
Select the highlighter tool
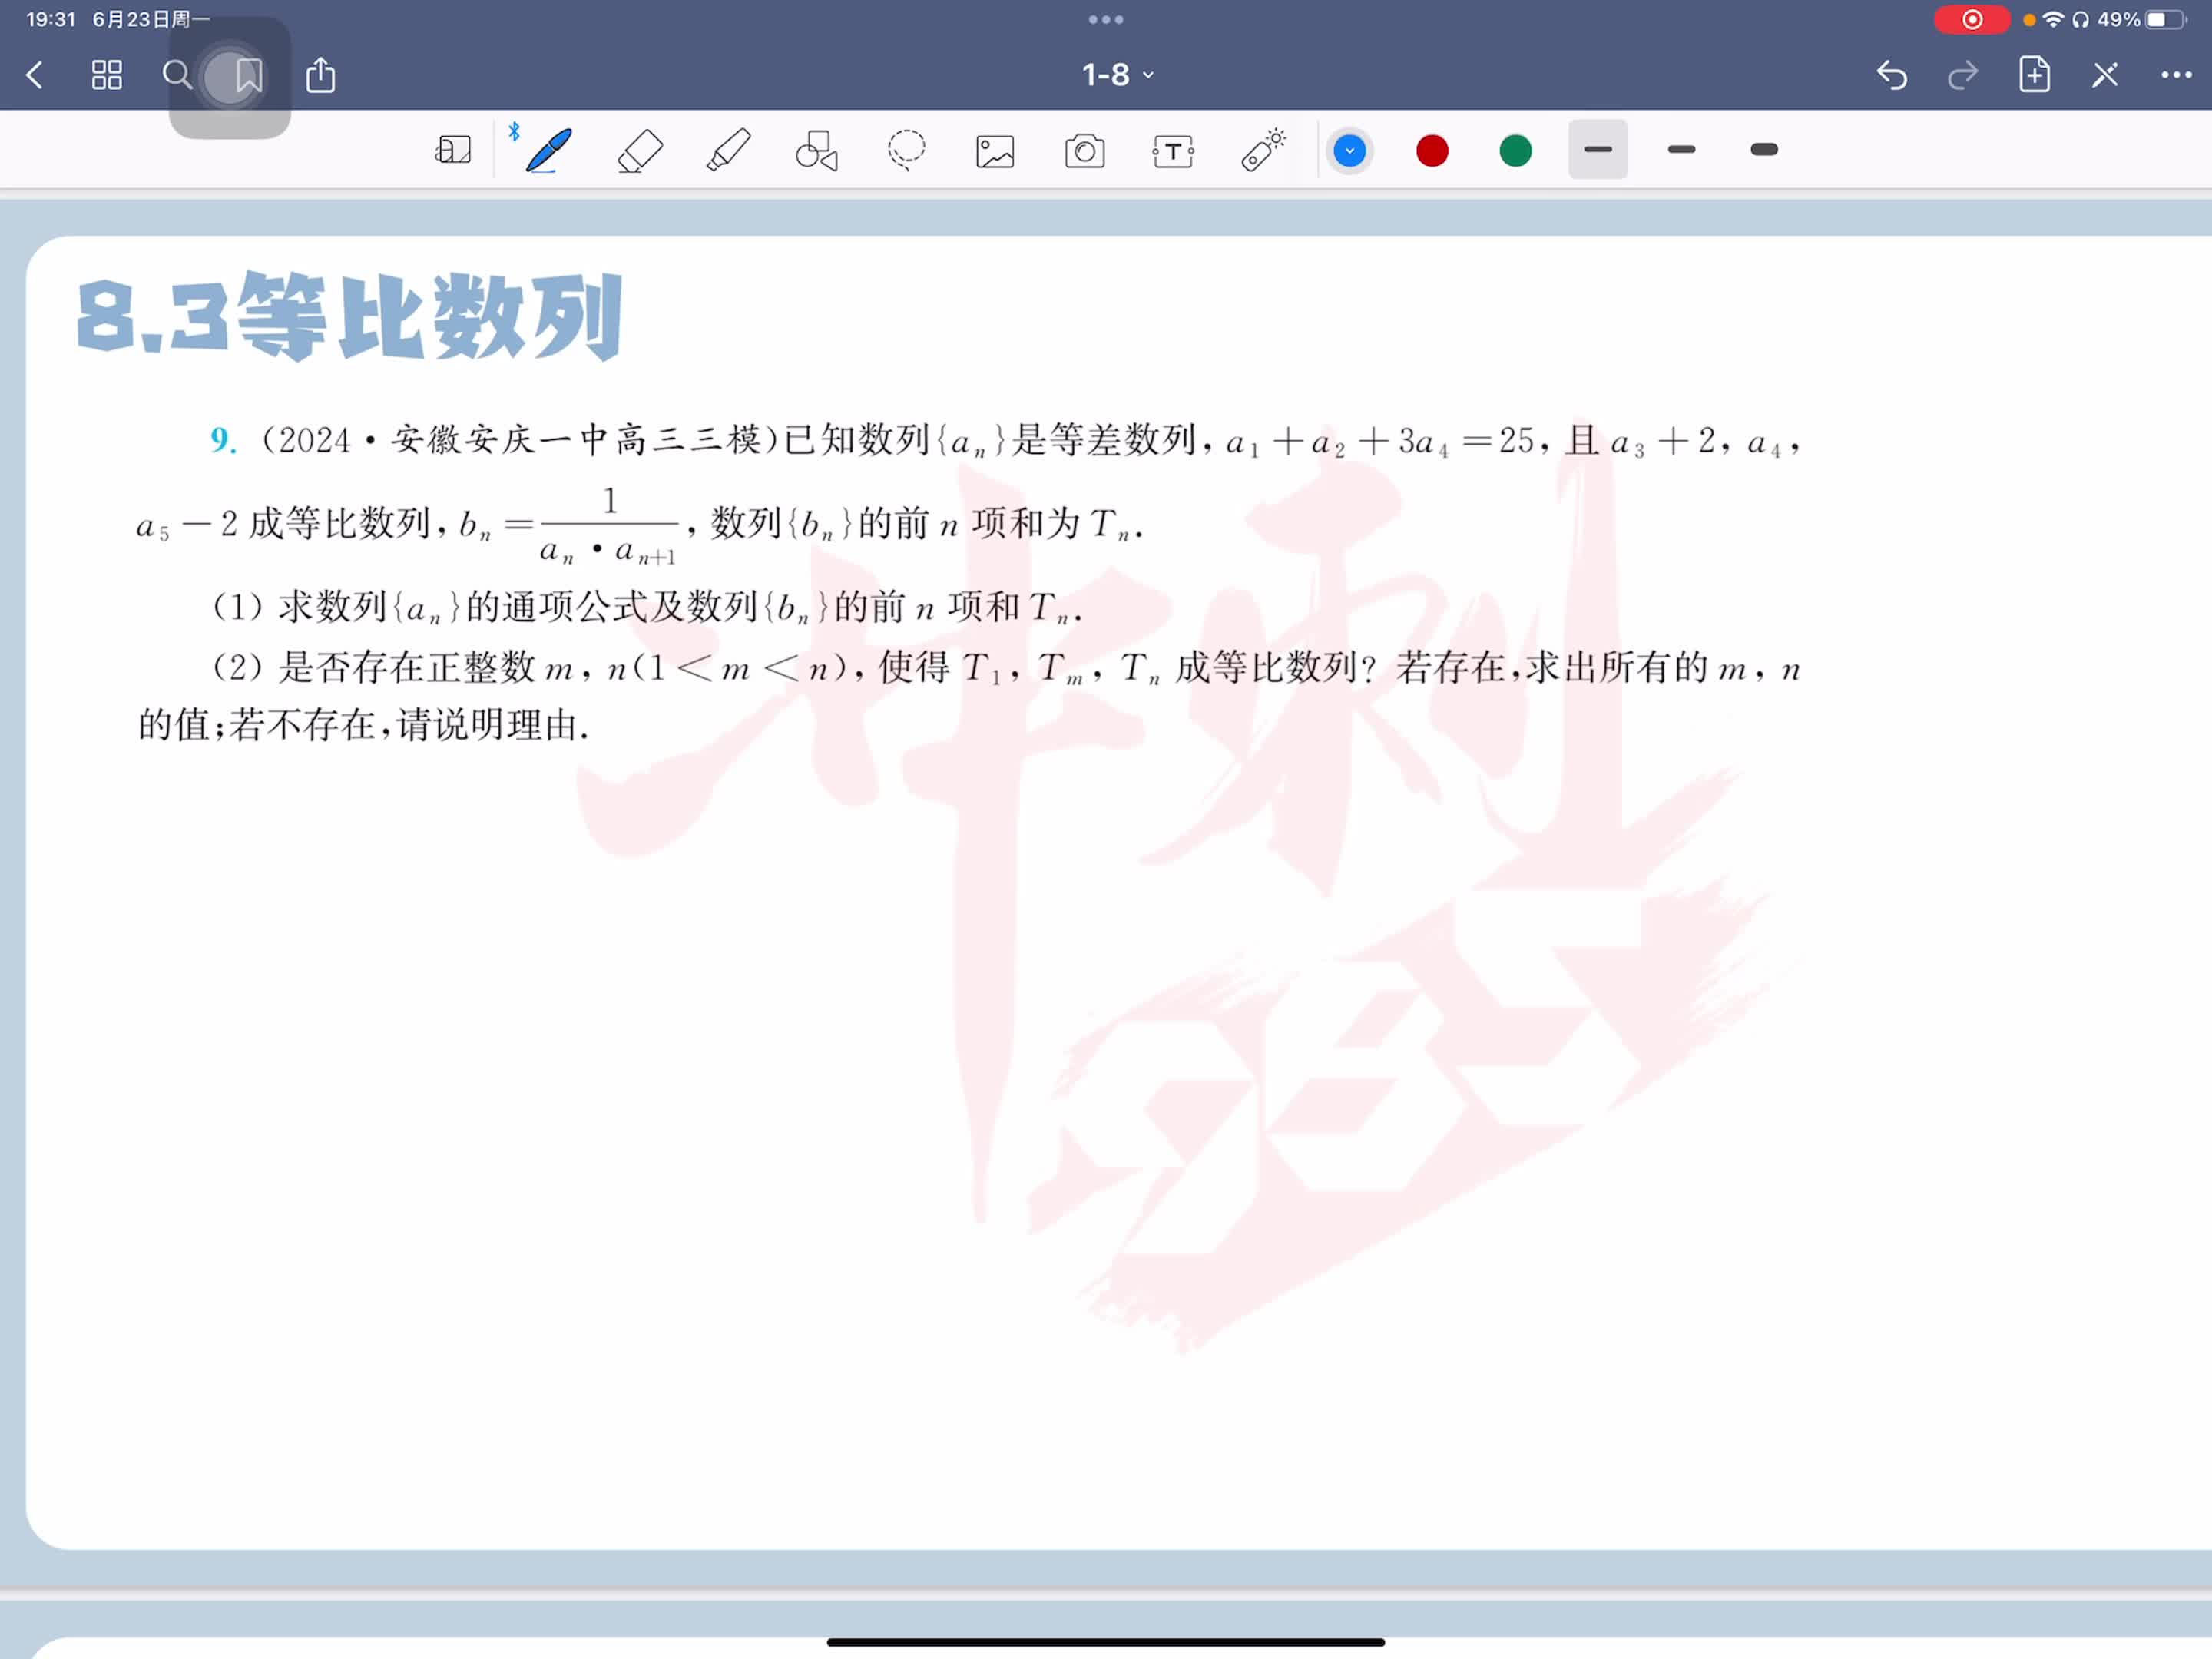[x=728, y=151]
